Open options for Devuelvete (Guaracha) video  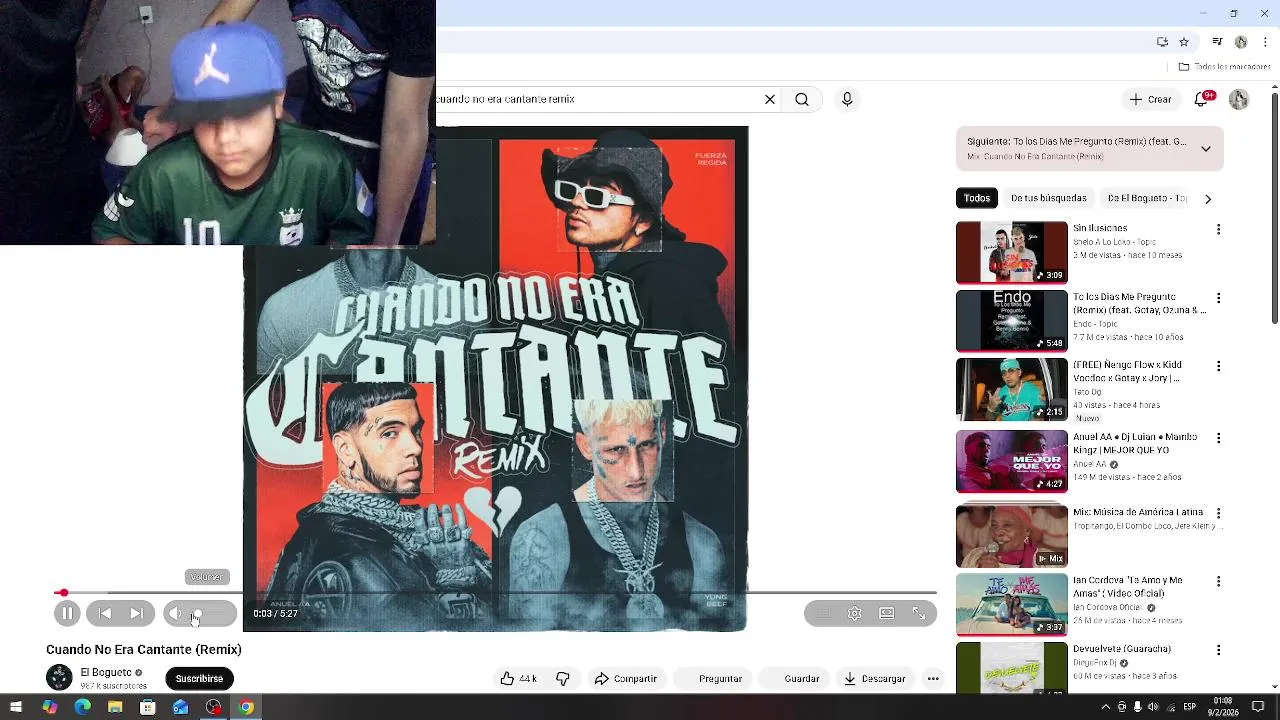[1218, 649]
